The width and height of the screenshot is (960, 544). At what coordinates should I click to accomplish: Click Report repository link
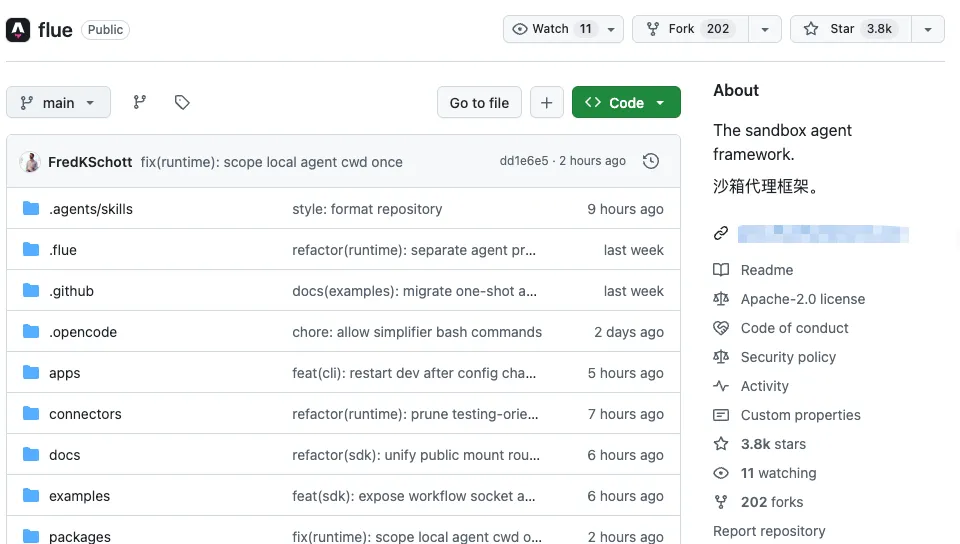point(769,531)
